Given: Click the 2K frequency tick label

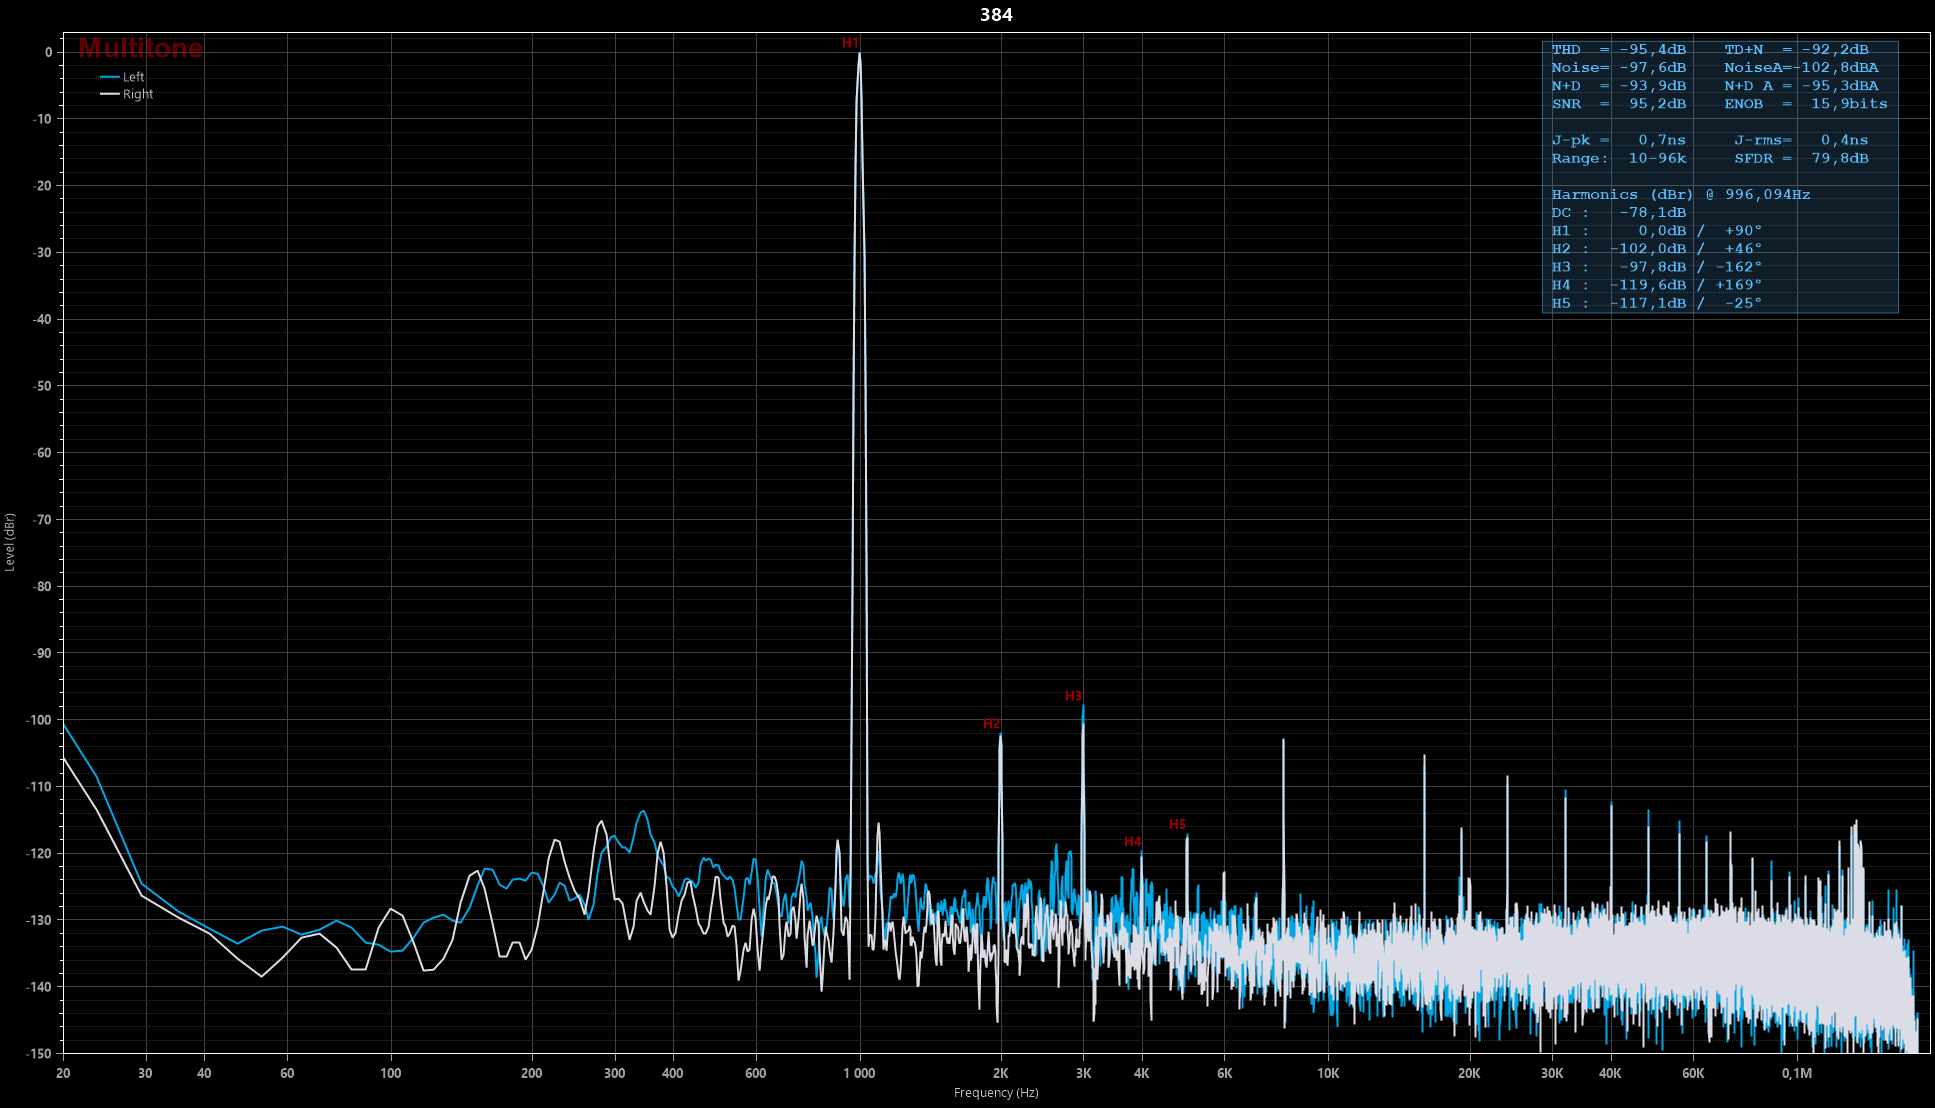Looking at the screenshot, I should point(1001,1073).
